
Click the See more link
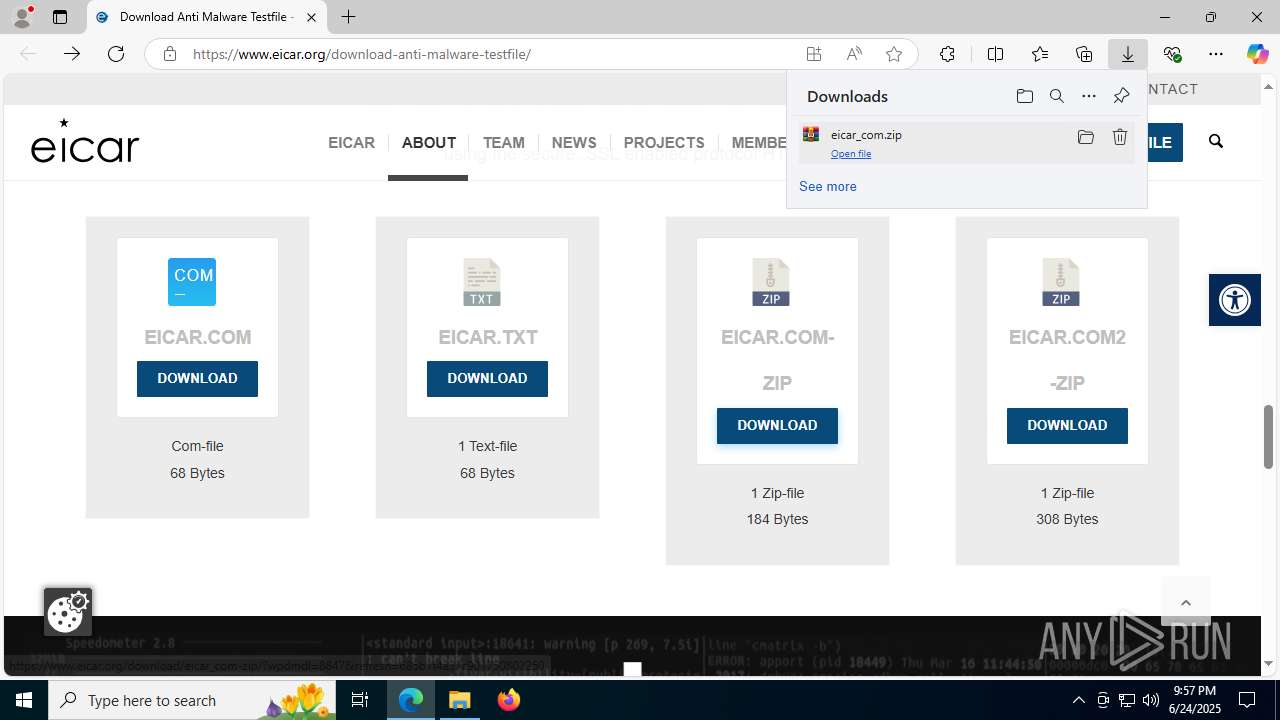828,186
